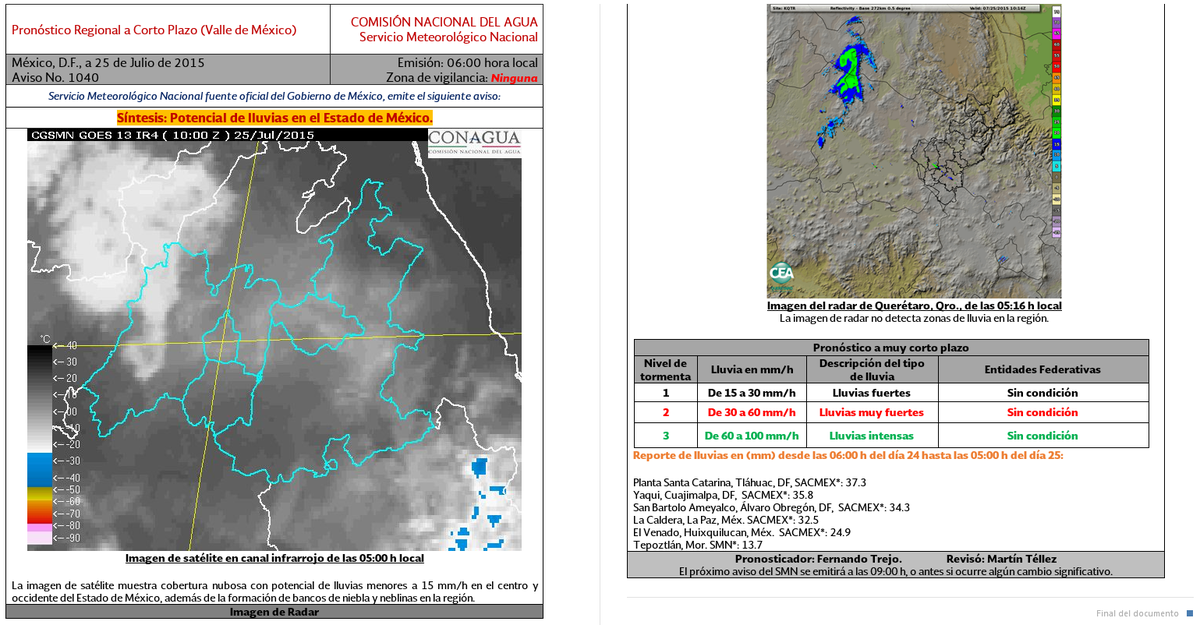This screenshot has height=625, width=1200.
Task: Select 'Imagen de Radar' section heading
Action: (274, 612)
